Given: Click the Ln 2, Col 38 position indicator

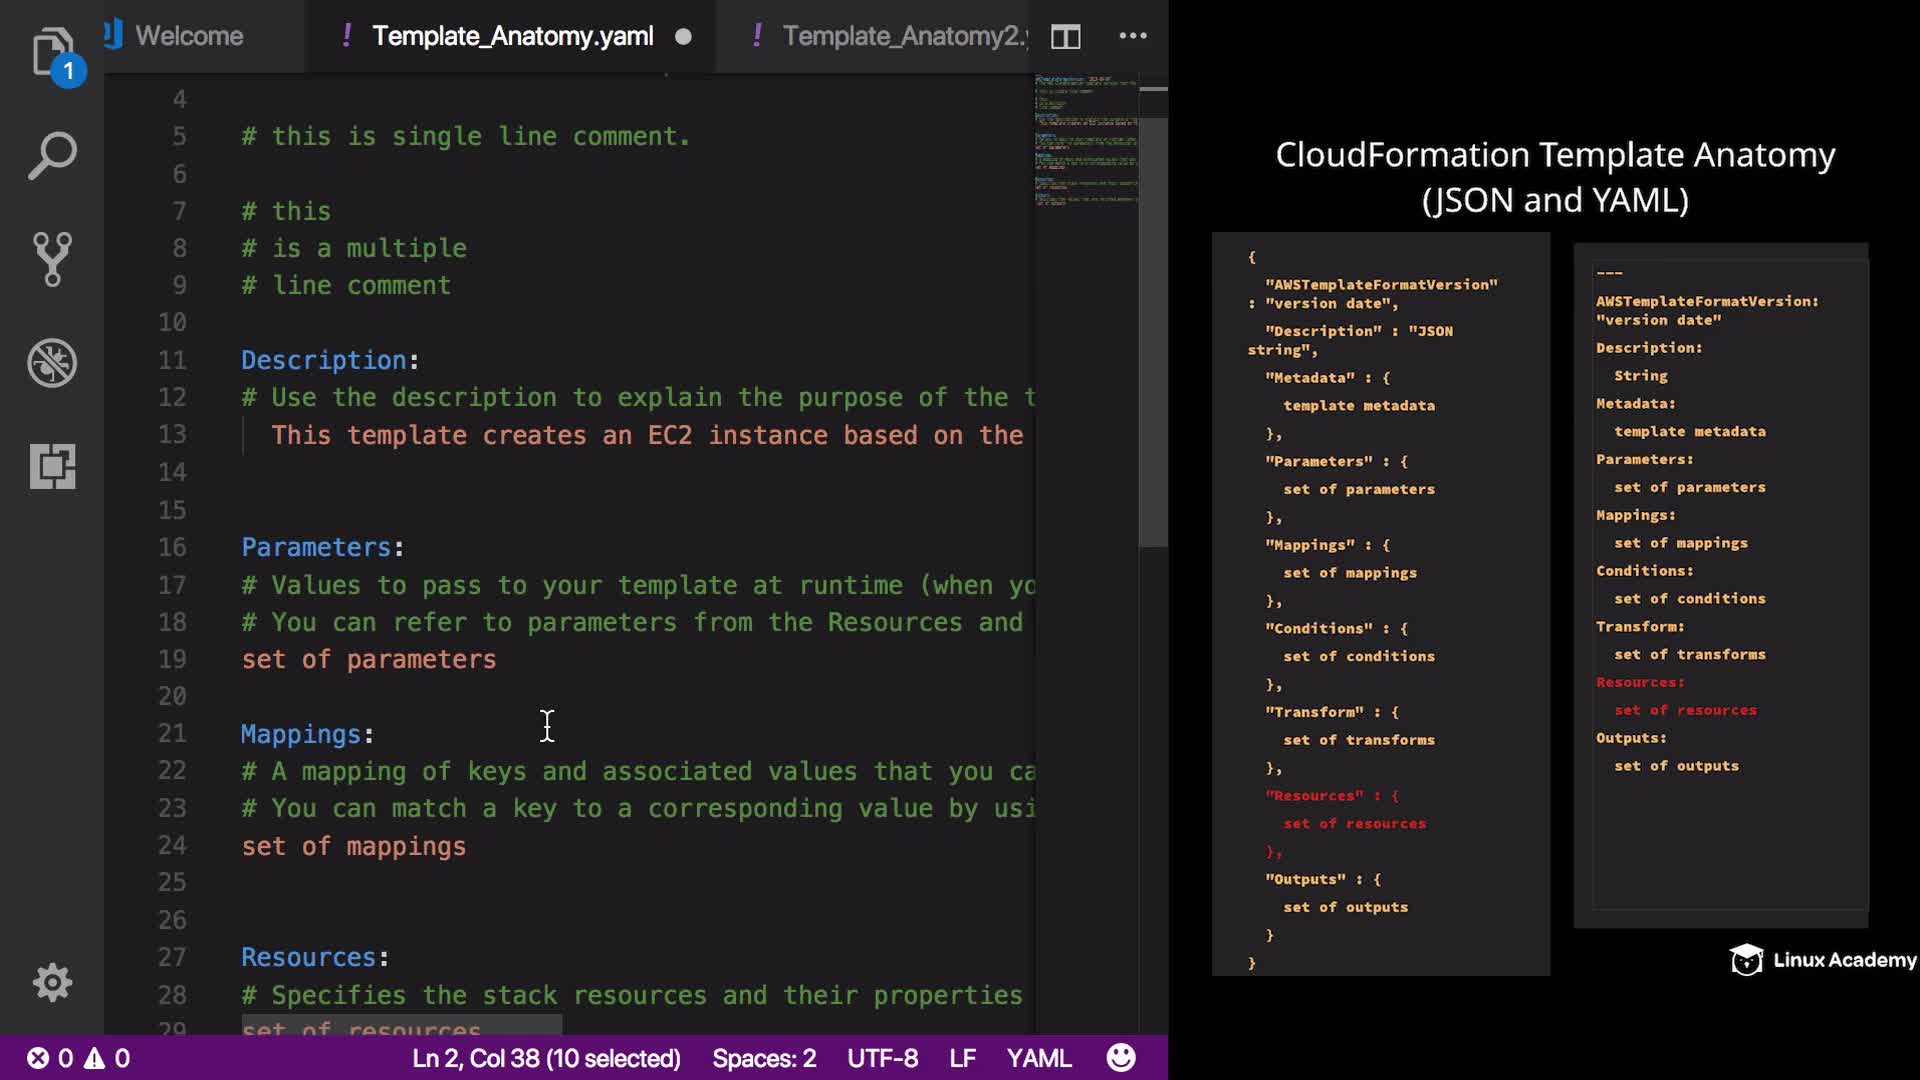Looking at the screenshot, I should pyautogui.click(x=546, y=1058).
